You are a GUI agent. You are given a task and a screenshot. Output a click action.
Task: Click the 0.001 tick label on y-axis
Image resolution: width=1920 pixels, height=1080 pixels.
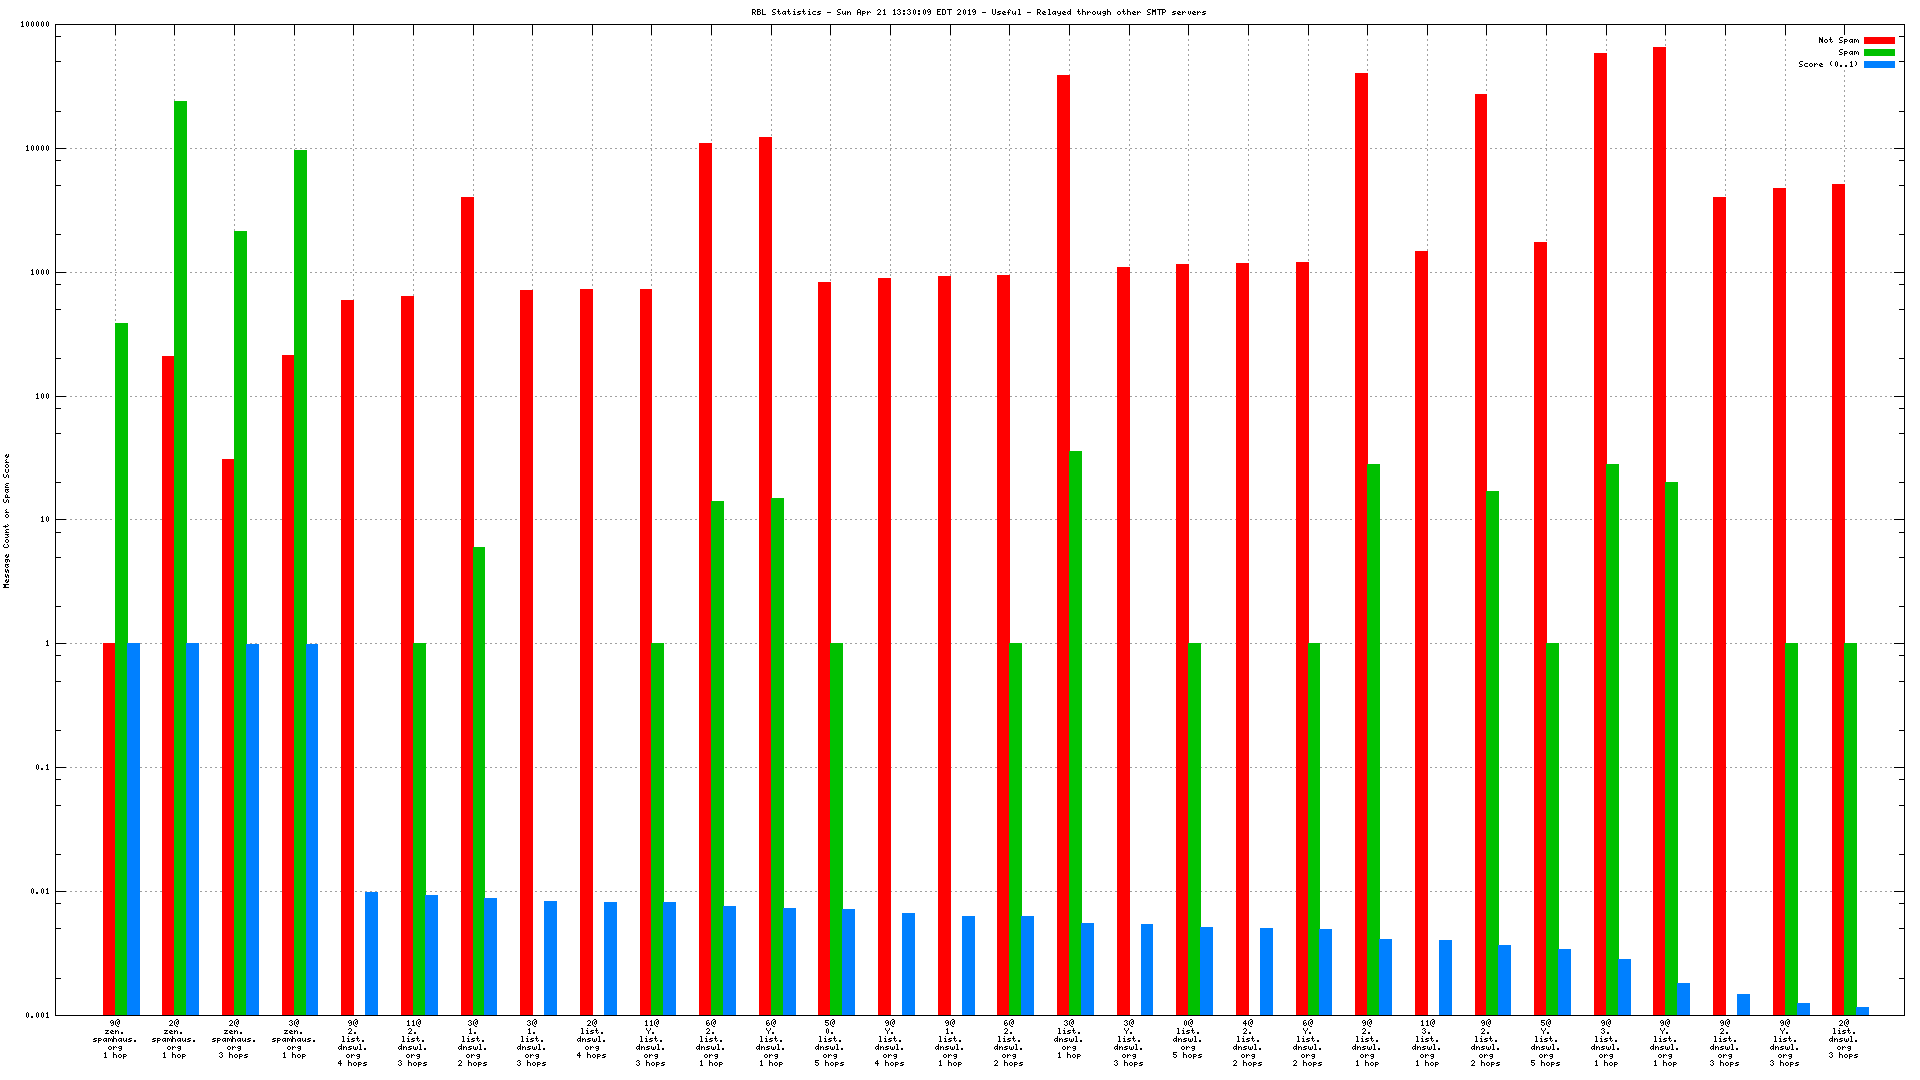tap(38, 1015)
